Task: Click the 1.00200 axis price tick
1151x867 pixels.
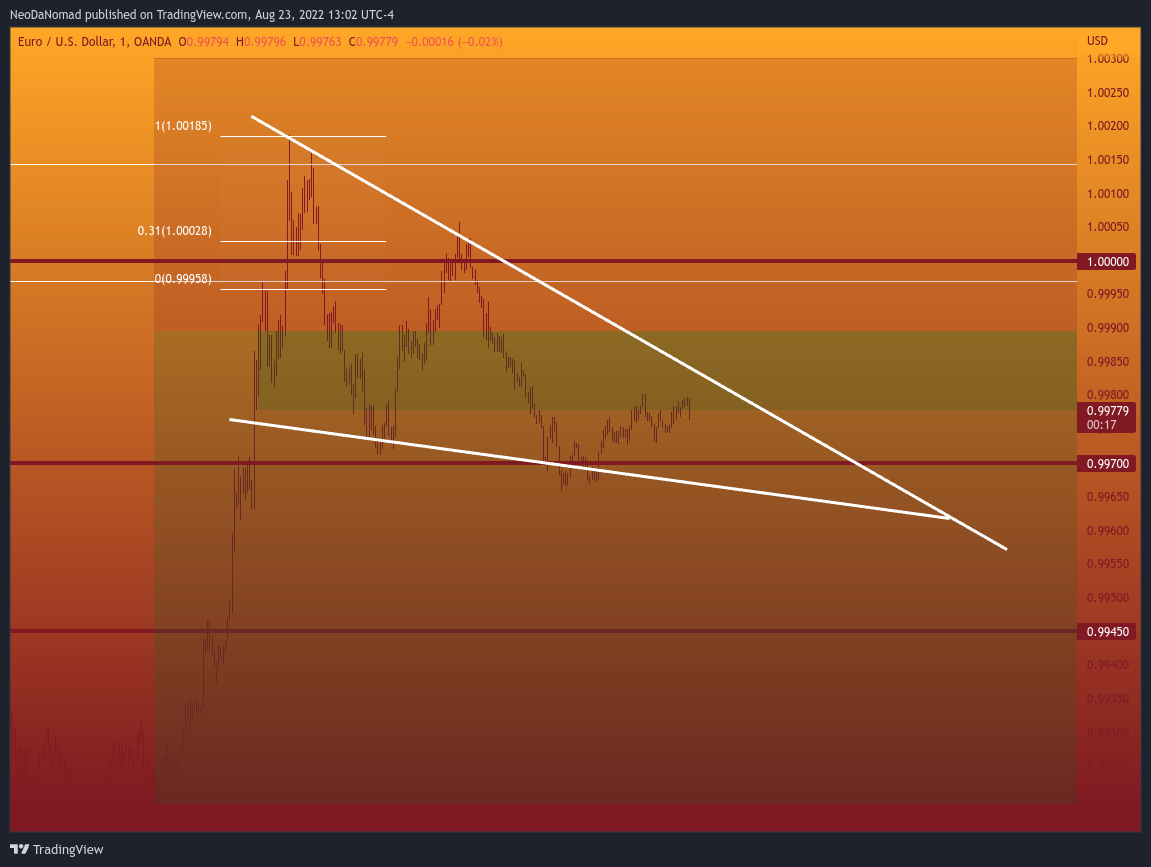Action: click(1108, 126)
